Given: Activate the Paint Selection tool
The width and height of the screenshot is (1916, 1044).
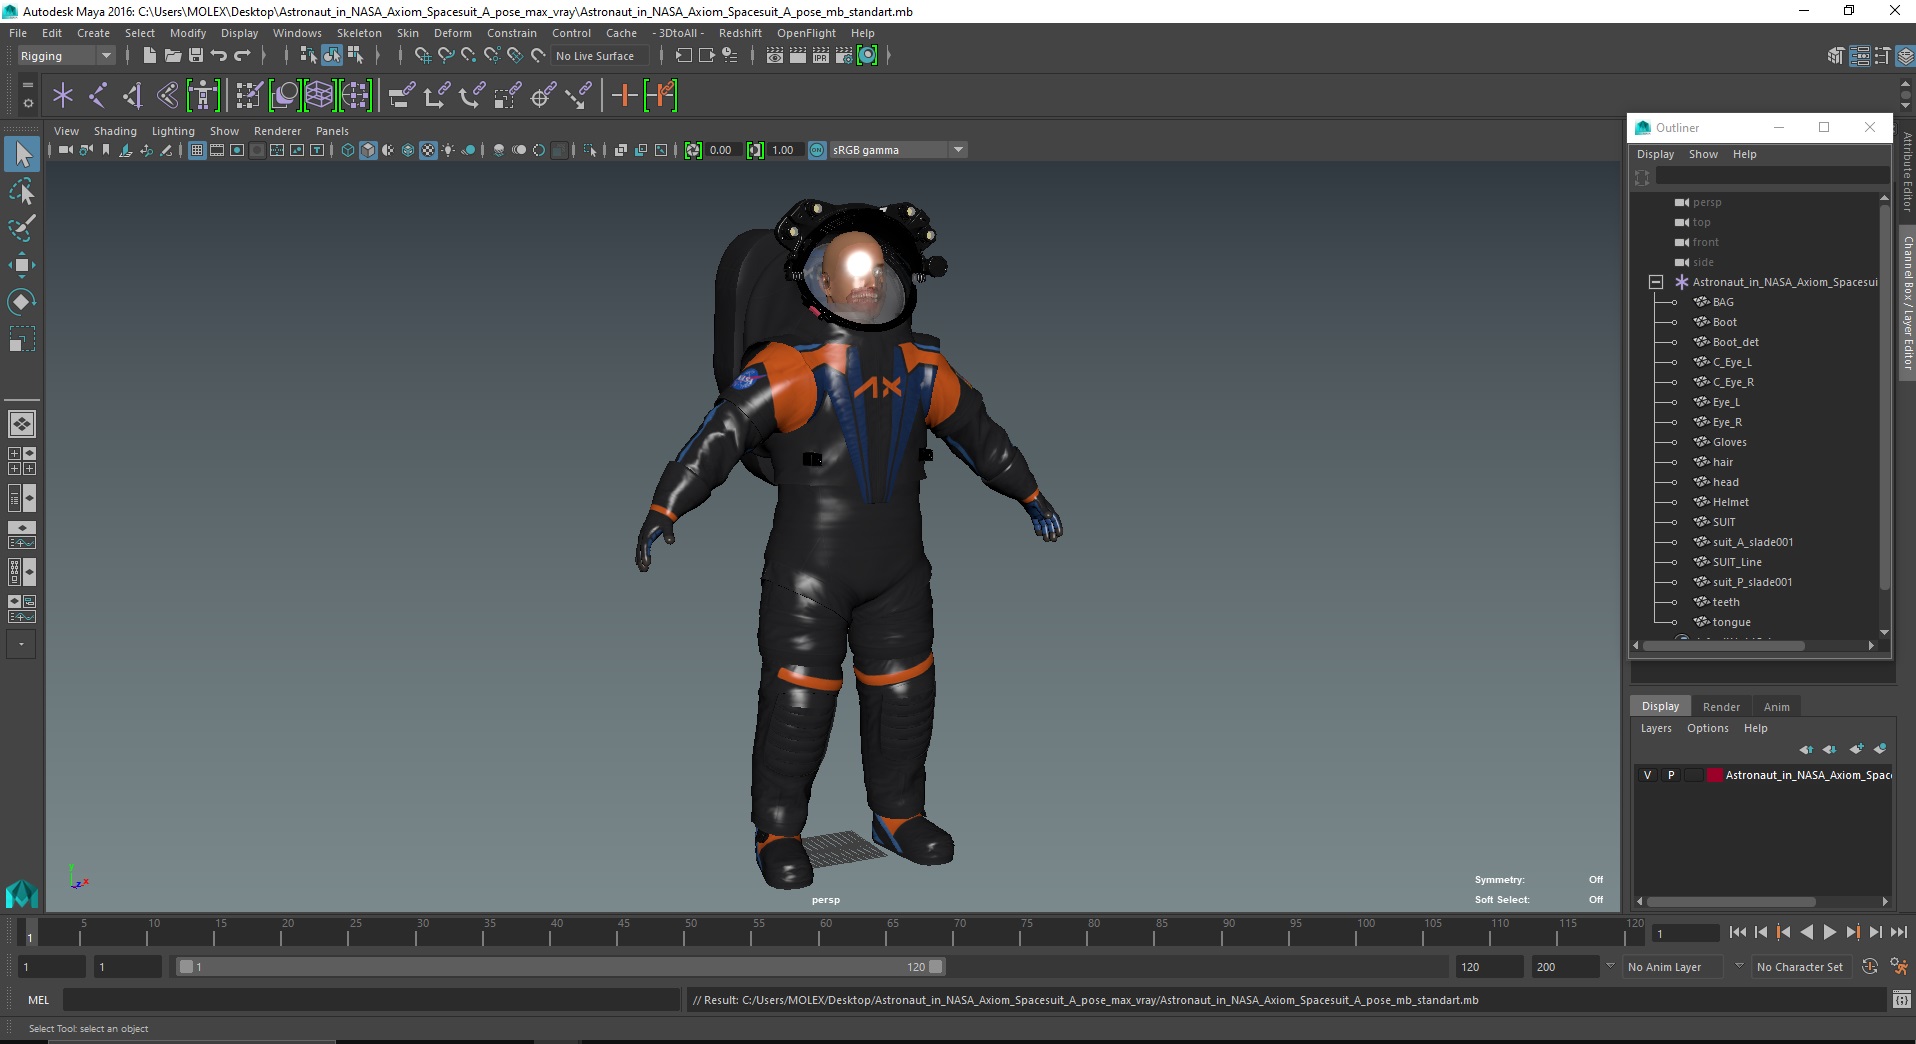Looking at the screenshot, I should 22,228.
